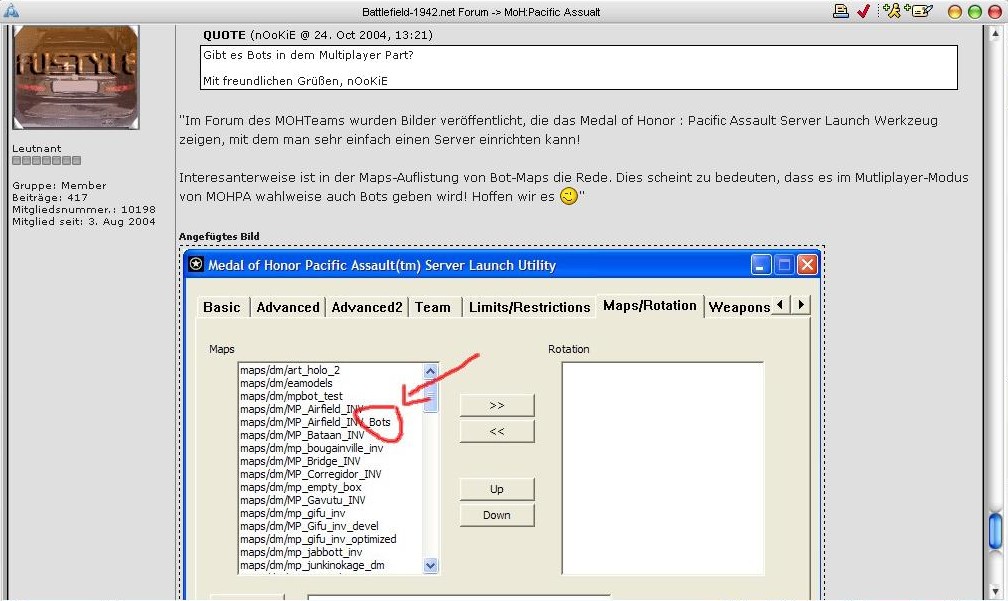1008x601 pixels.
Task: Click the browser logo icon top-left
Action: coord(11,11)
